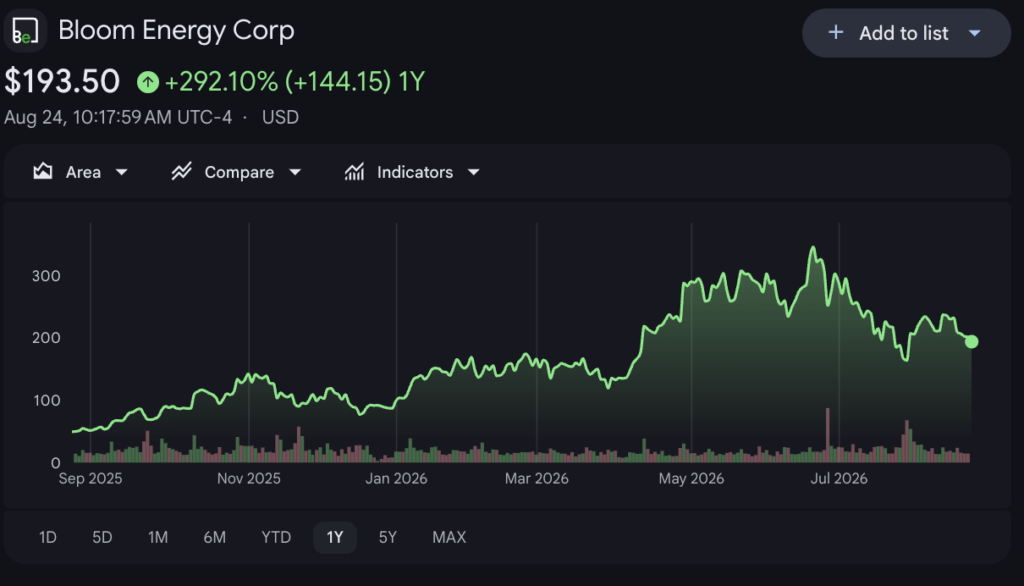This screenshot has height=586, width=1024.
Task: Switch to the 1D time range
Action: pyautogui.click(x=48, y=538)
